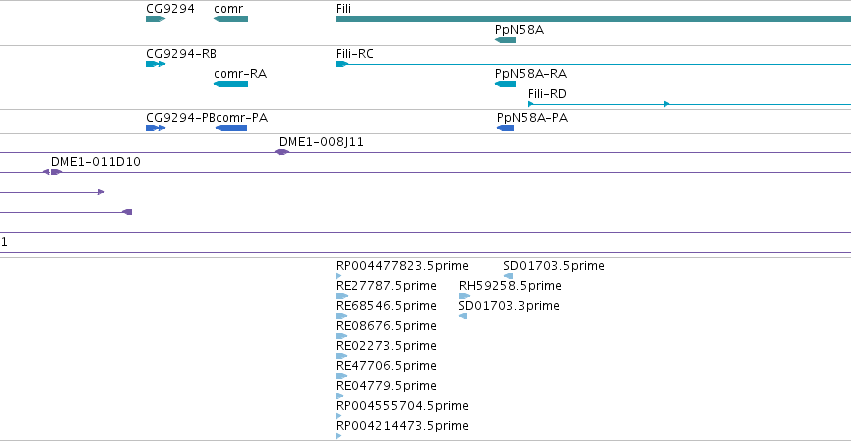Viewport: 851px width, 441px height.
Task: Click the Fili-RD transcript line
Action: 689,104
